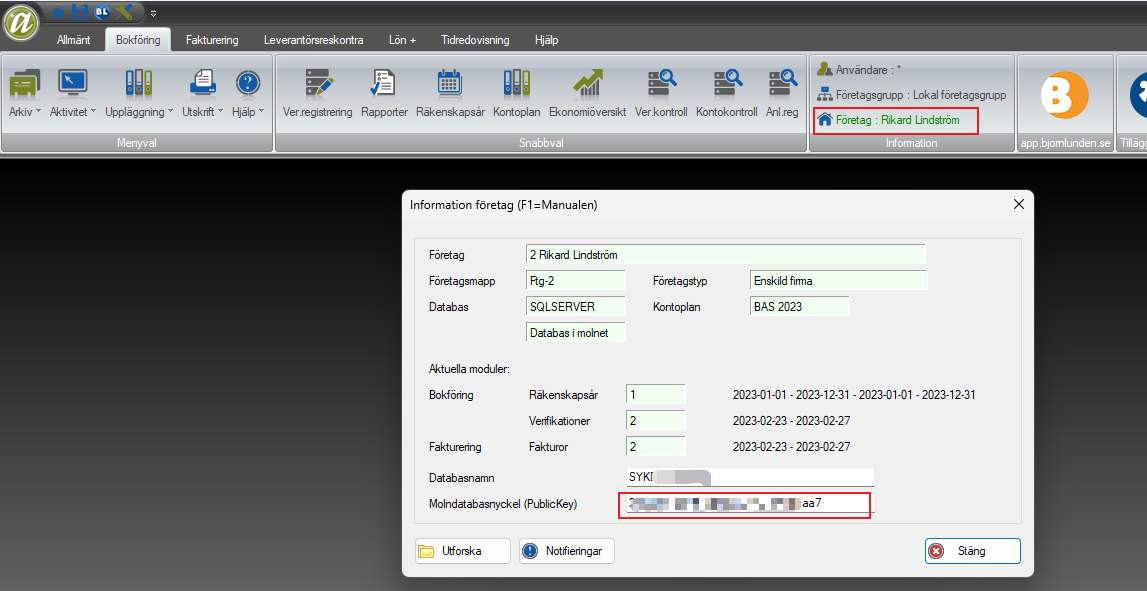Open Rapporter from the ribbon
Viewport: 1147px width, 591px height.
[384, 93]
